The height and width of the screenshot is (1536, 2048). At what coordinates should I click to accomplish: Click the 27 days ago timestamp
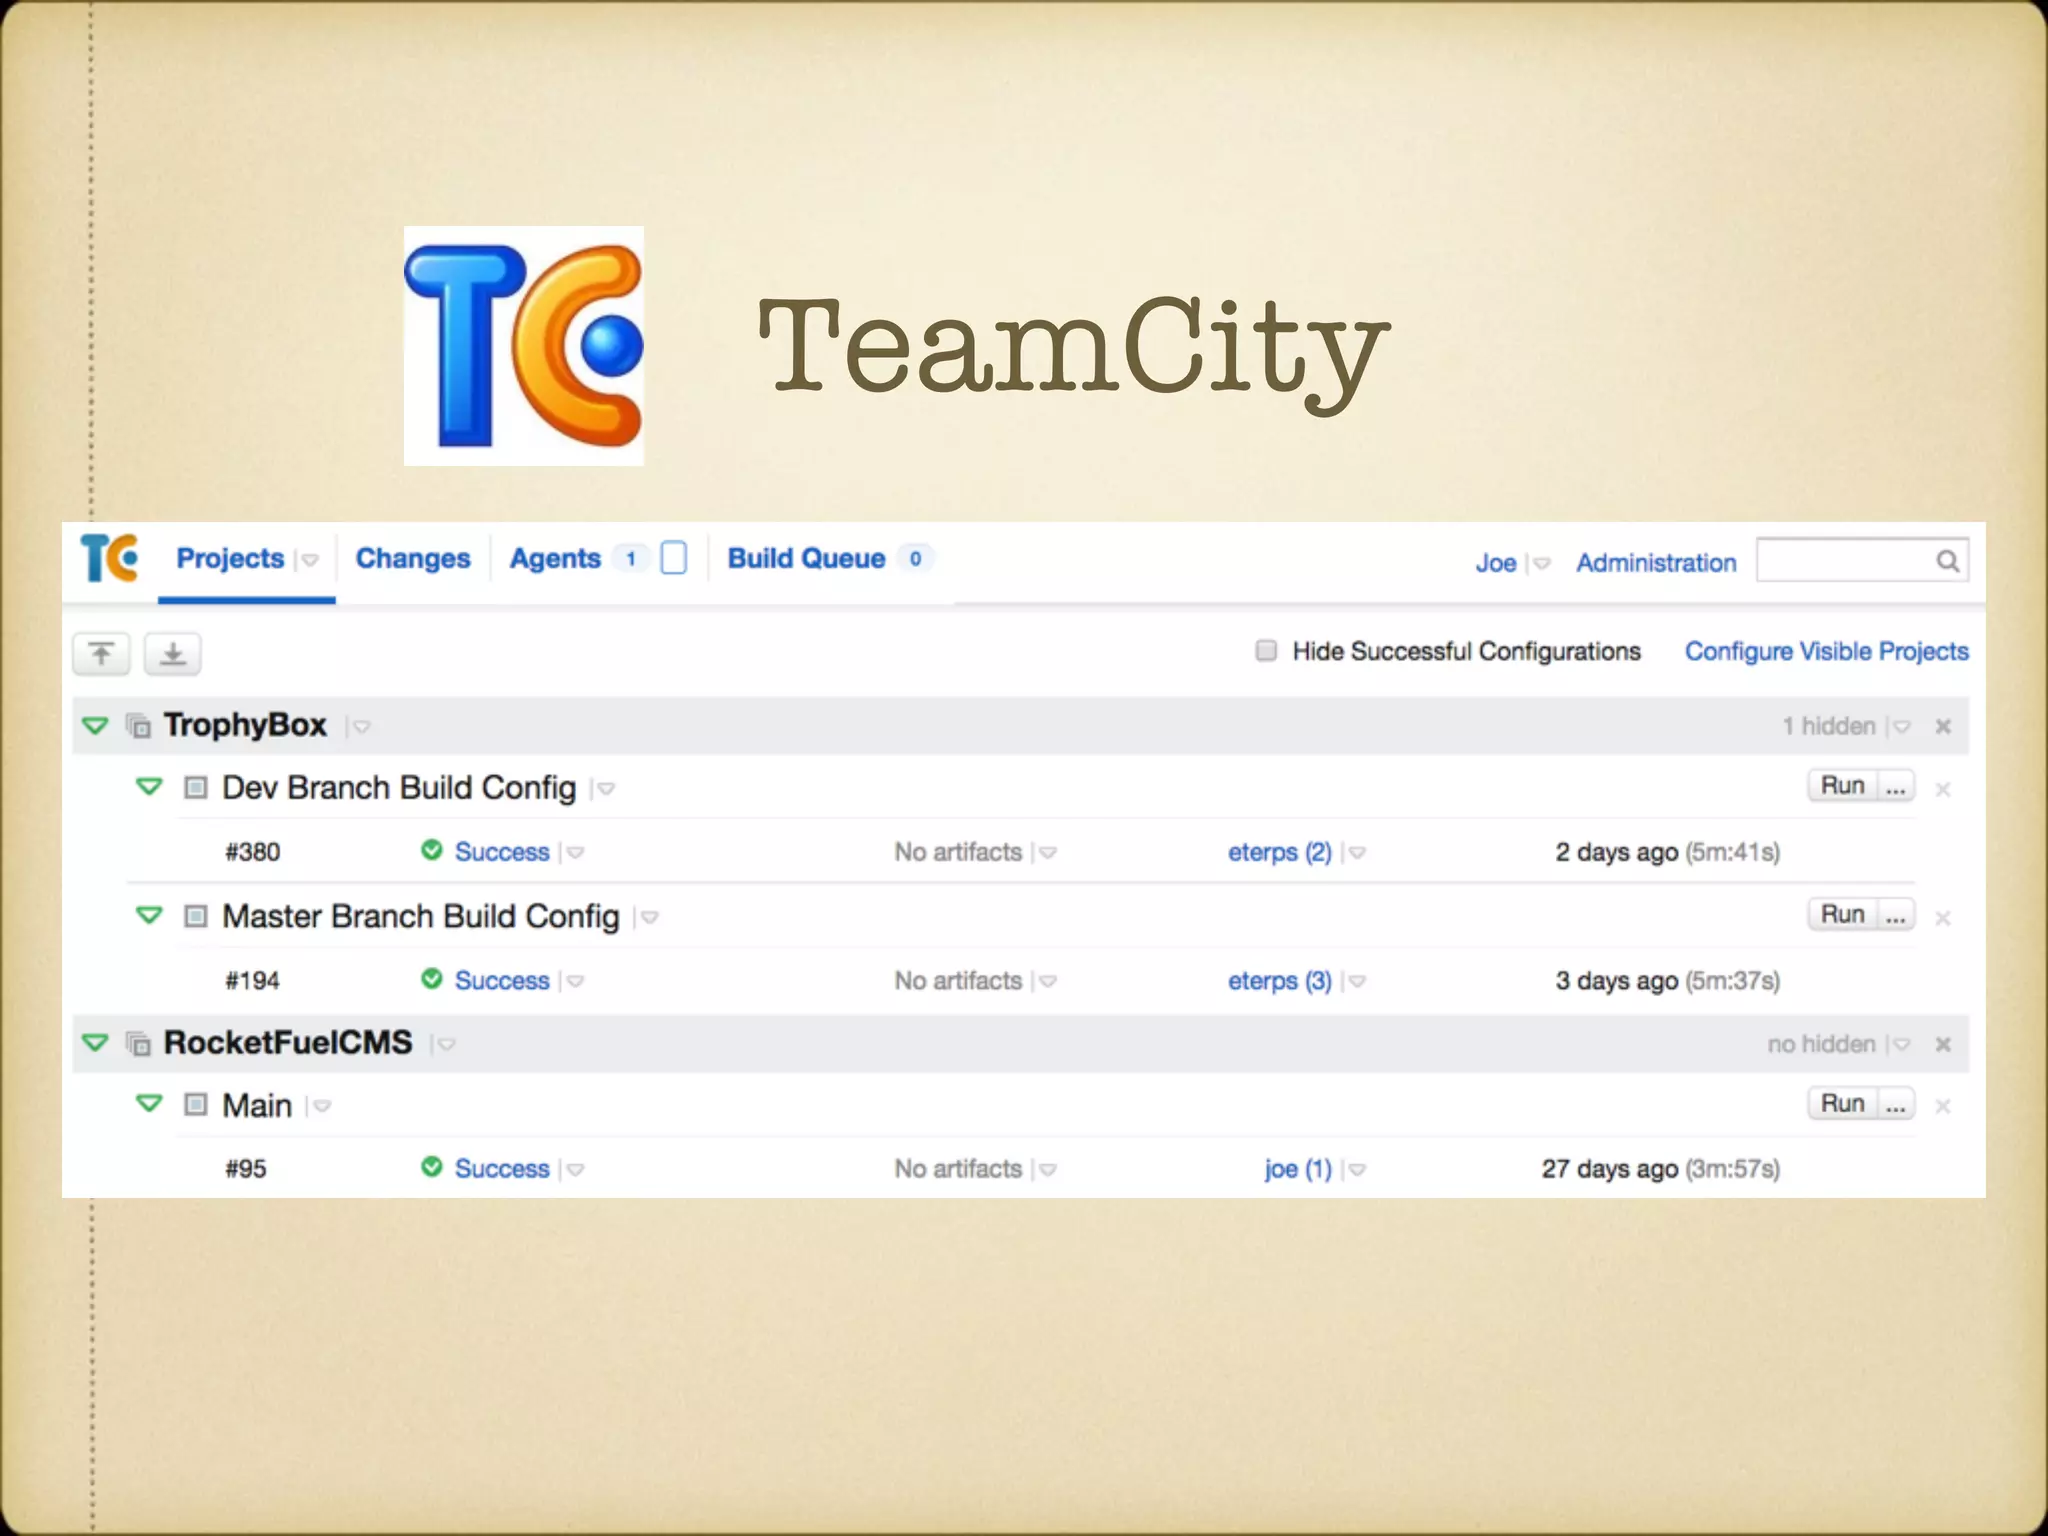pos(1610,1169)
